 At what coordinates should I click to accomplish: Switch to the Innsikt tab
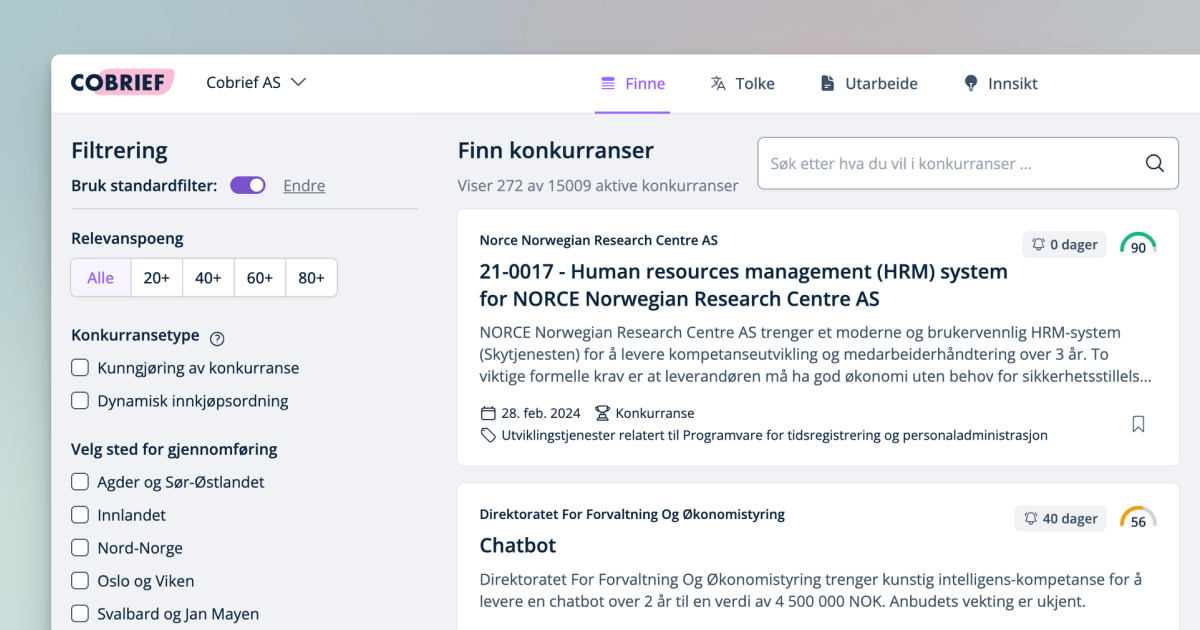point(1000,83)
